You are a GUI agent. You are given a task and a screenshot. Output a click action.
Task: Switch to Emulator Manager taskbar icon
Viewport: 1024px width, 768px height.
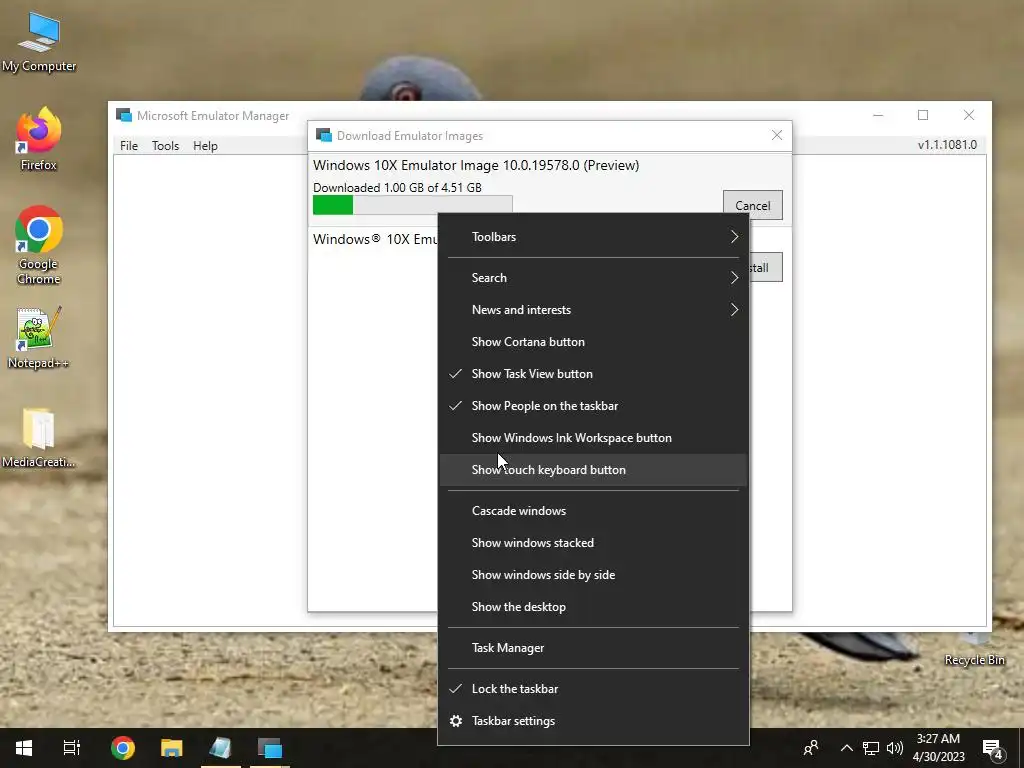pos(270,748)
